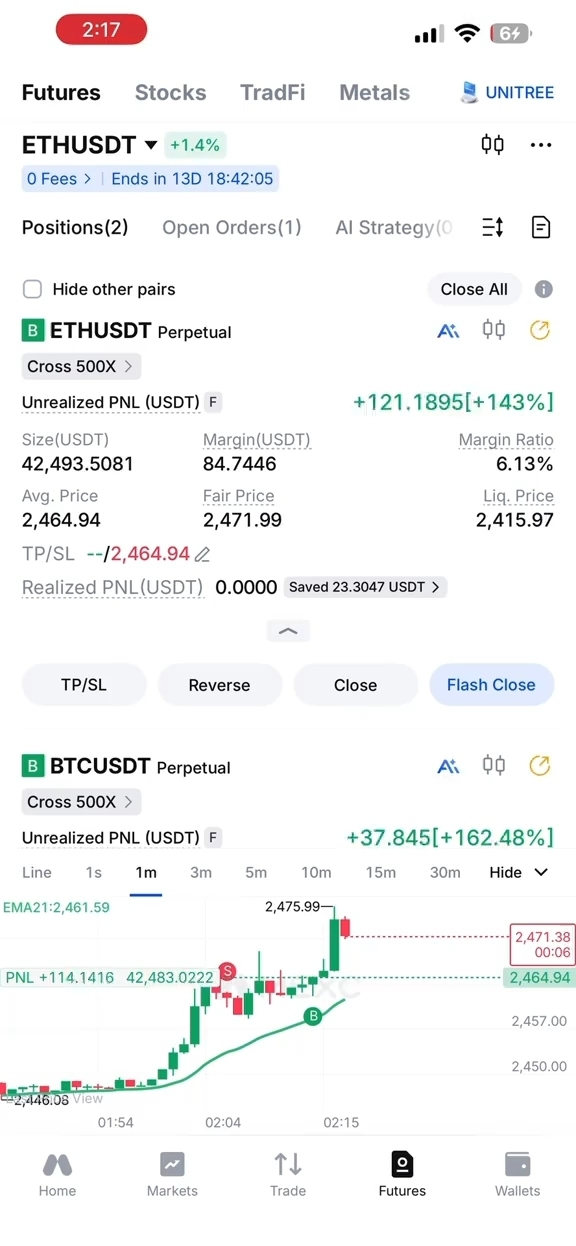Collapse the ETHUSDT position details chevron
This screenshot has height=1246, width=576.
(x=288, y=631)
